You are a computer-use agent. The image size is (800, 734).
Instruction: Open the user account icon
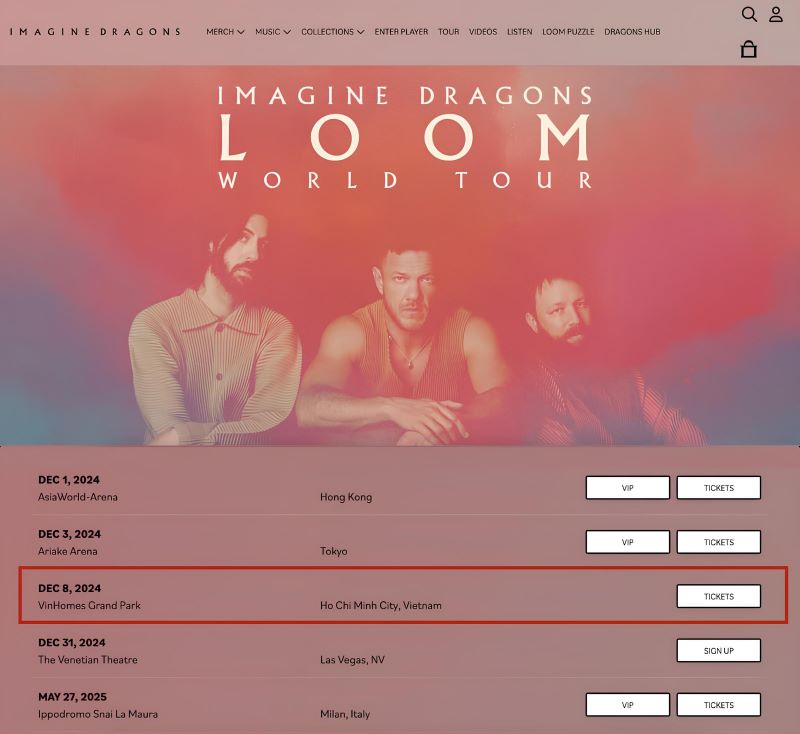pyautogui.click(x=776, y=14)
